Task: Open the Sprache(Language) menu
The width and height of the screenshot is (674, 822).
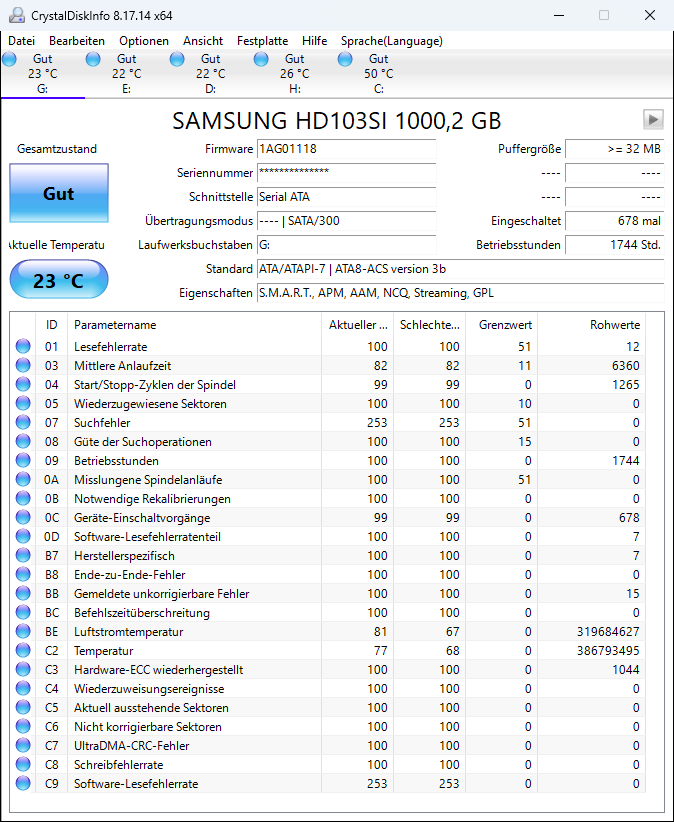Action: pyautogui.click(x=392, y=41)
